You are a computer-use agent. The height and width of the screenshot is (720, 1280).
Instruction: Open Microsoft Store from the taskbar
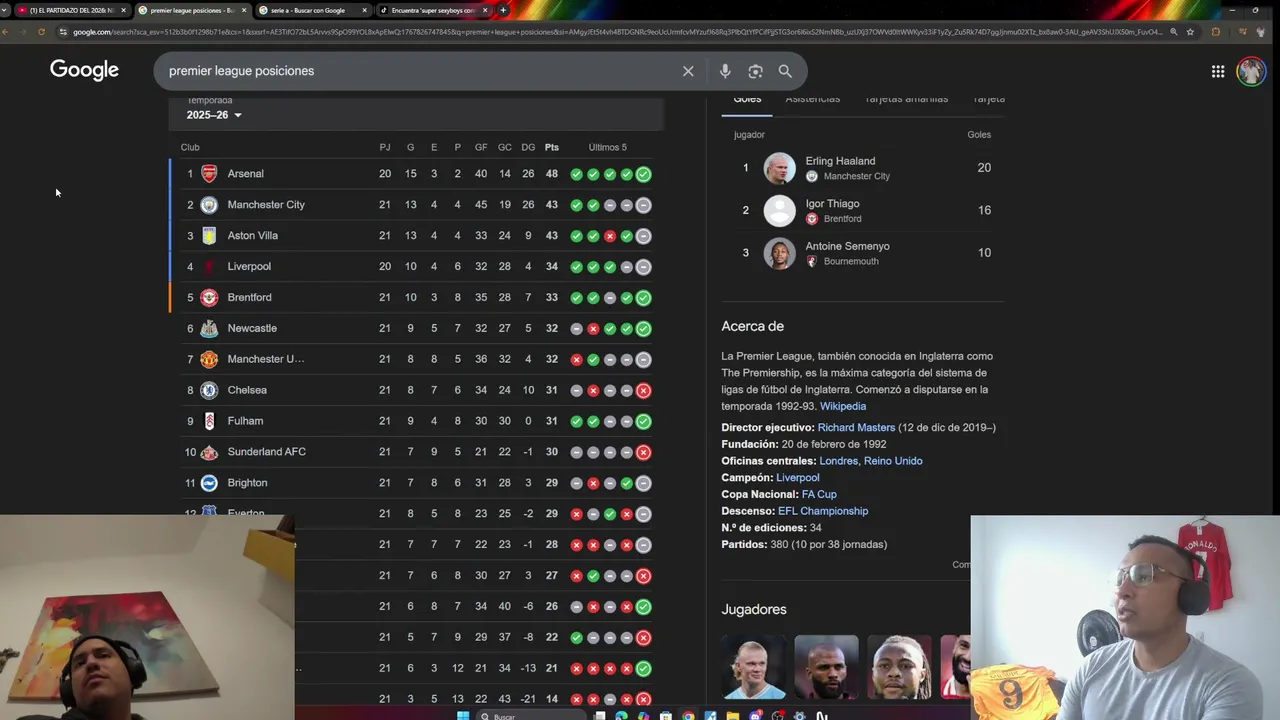click(x=665, y=715)
